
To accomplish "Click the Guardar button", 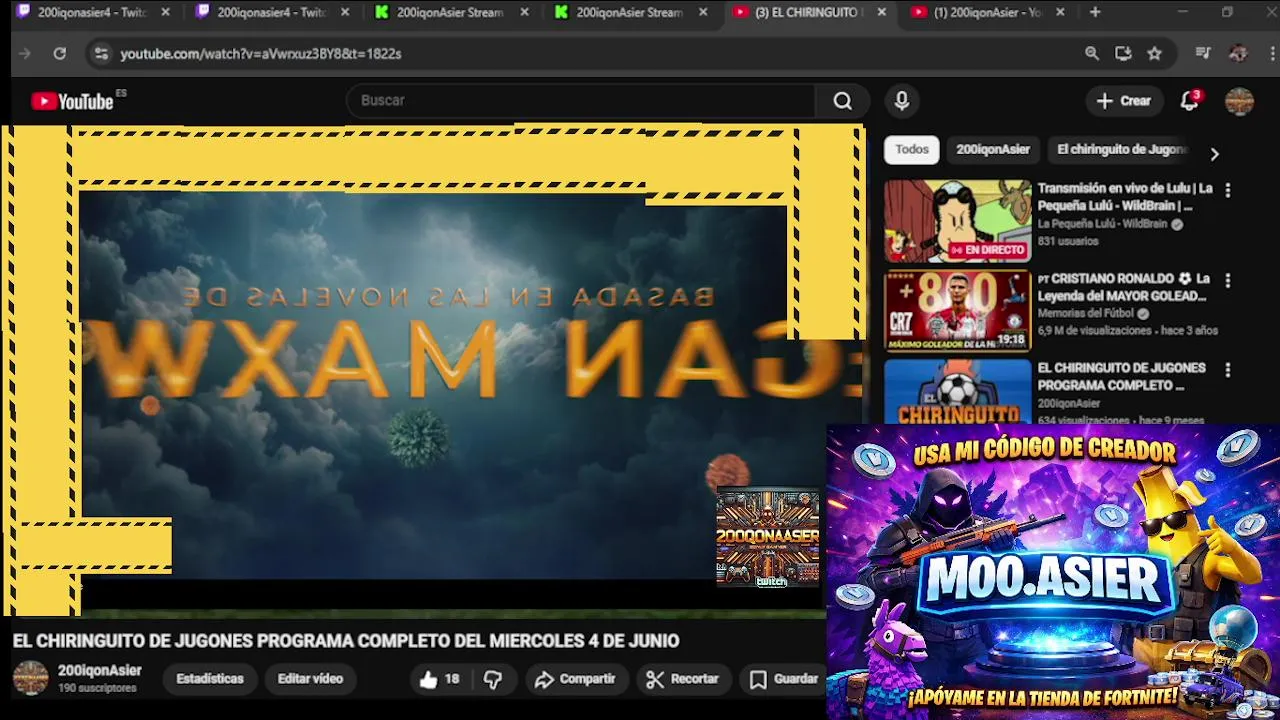I will (785, 679).
